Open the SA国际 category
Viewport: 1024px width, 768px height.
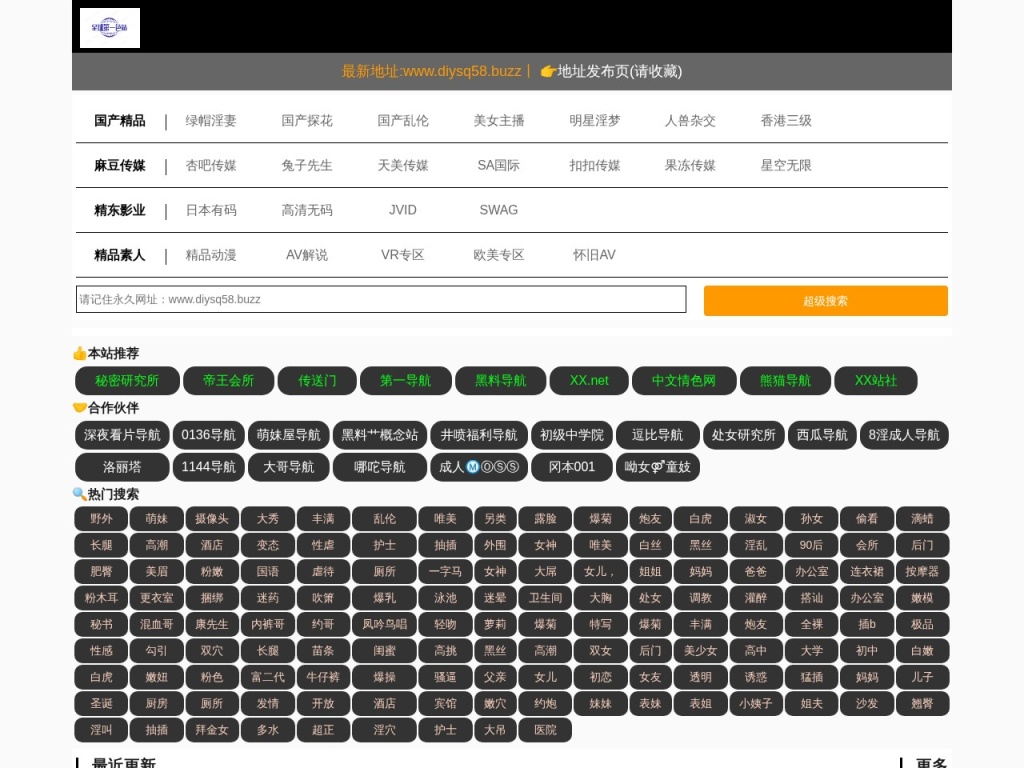pos(498,165)
